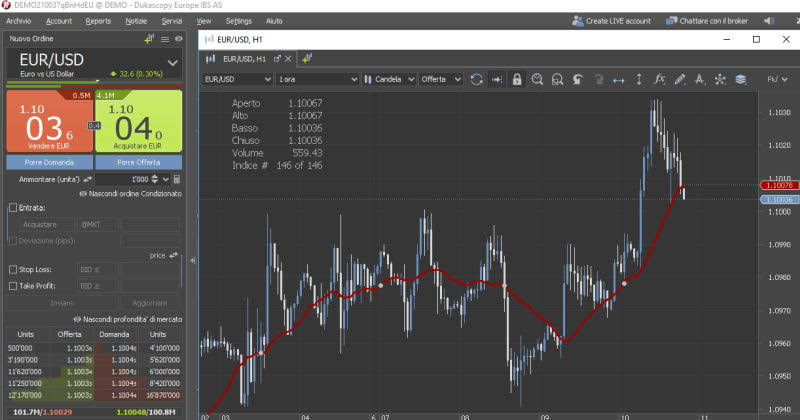The height and width of the screenshot is (420, 800).
Task: Click the chart auto-shift arrow icon
Action: coord(496,79)
